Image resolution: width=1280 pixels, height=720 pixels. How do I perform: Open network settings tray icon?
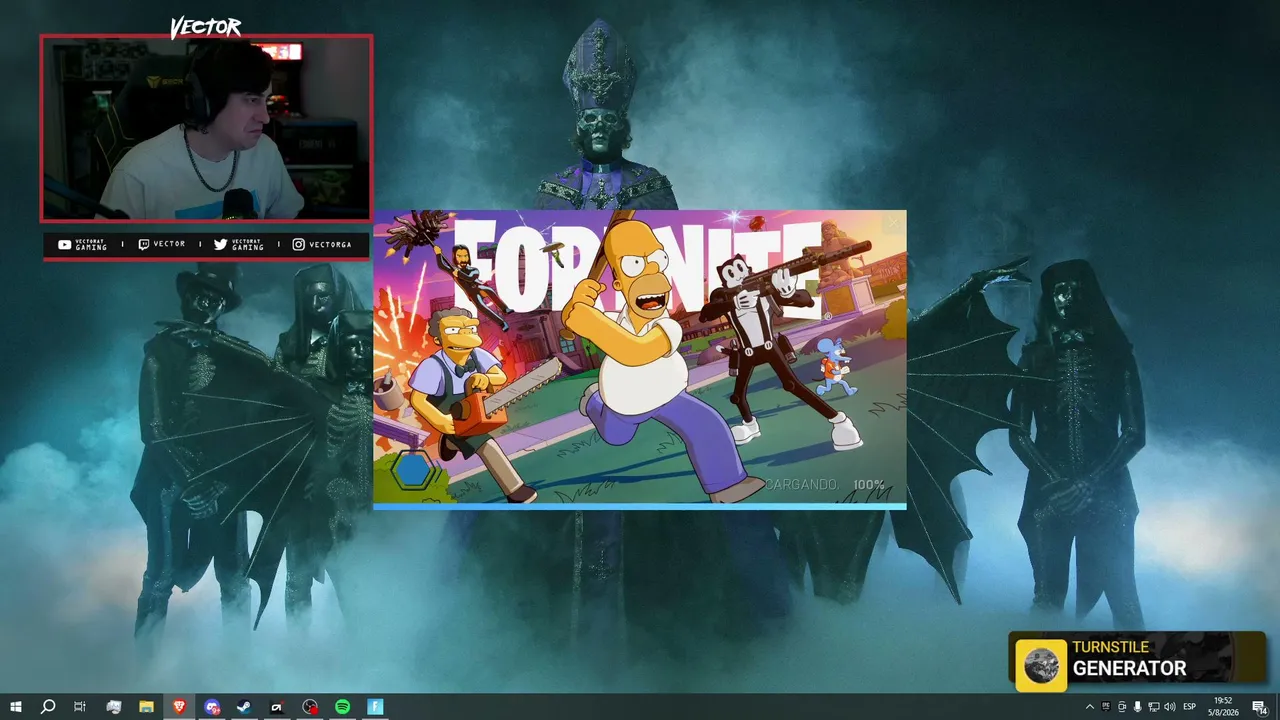(1154, 707)
